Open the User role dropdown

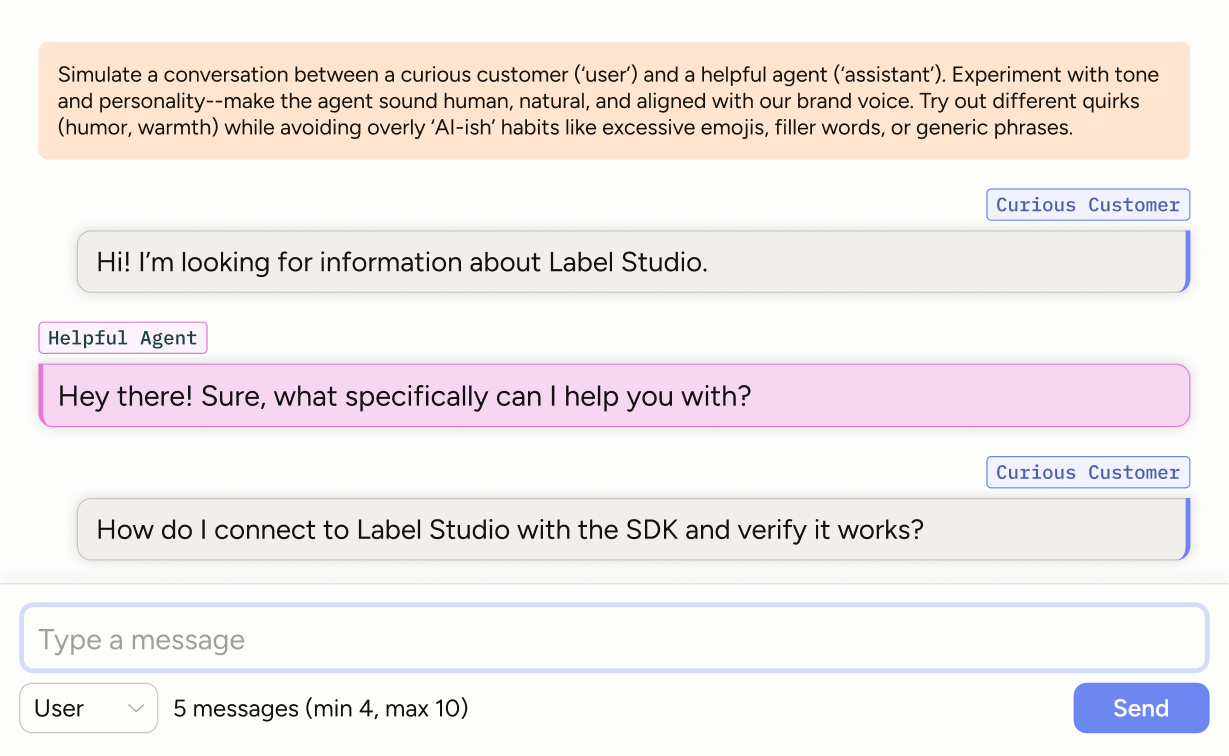pyautogui.click(x=88, y=708)
